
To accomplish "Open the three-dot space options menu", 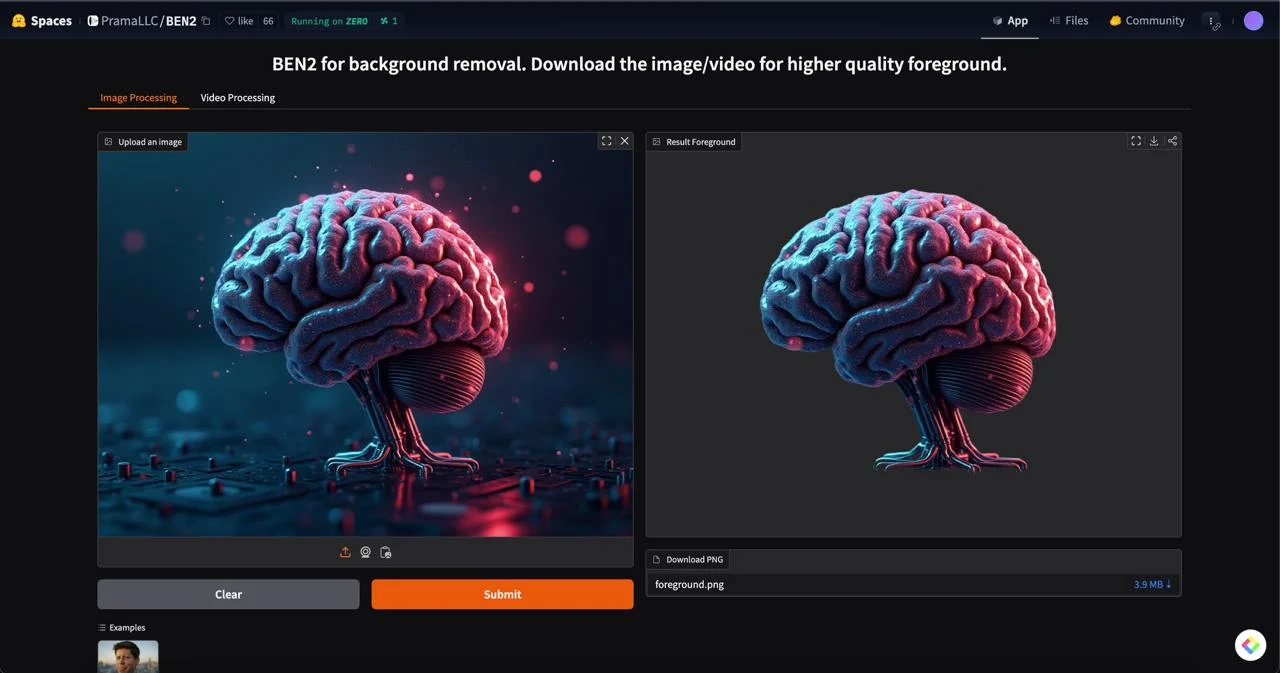I will click(x=1211, y=21).
